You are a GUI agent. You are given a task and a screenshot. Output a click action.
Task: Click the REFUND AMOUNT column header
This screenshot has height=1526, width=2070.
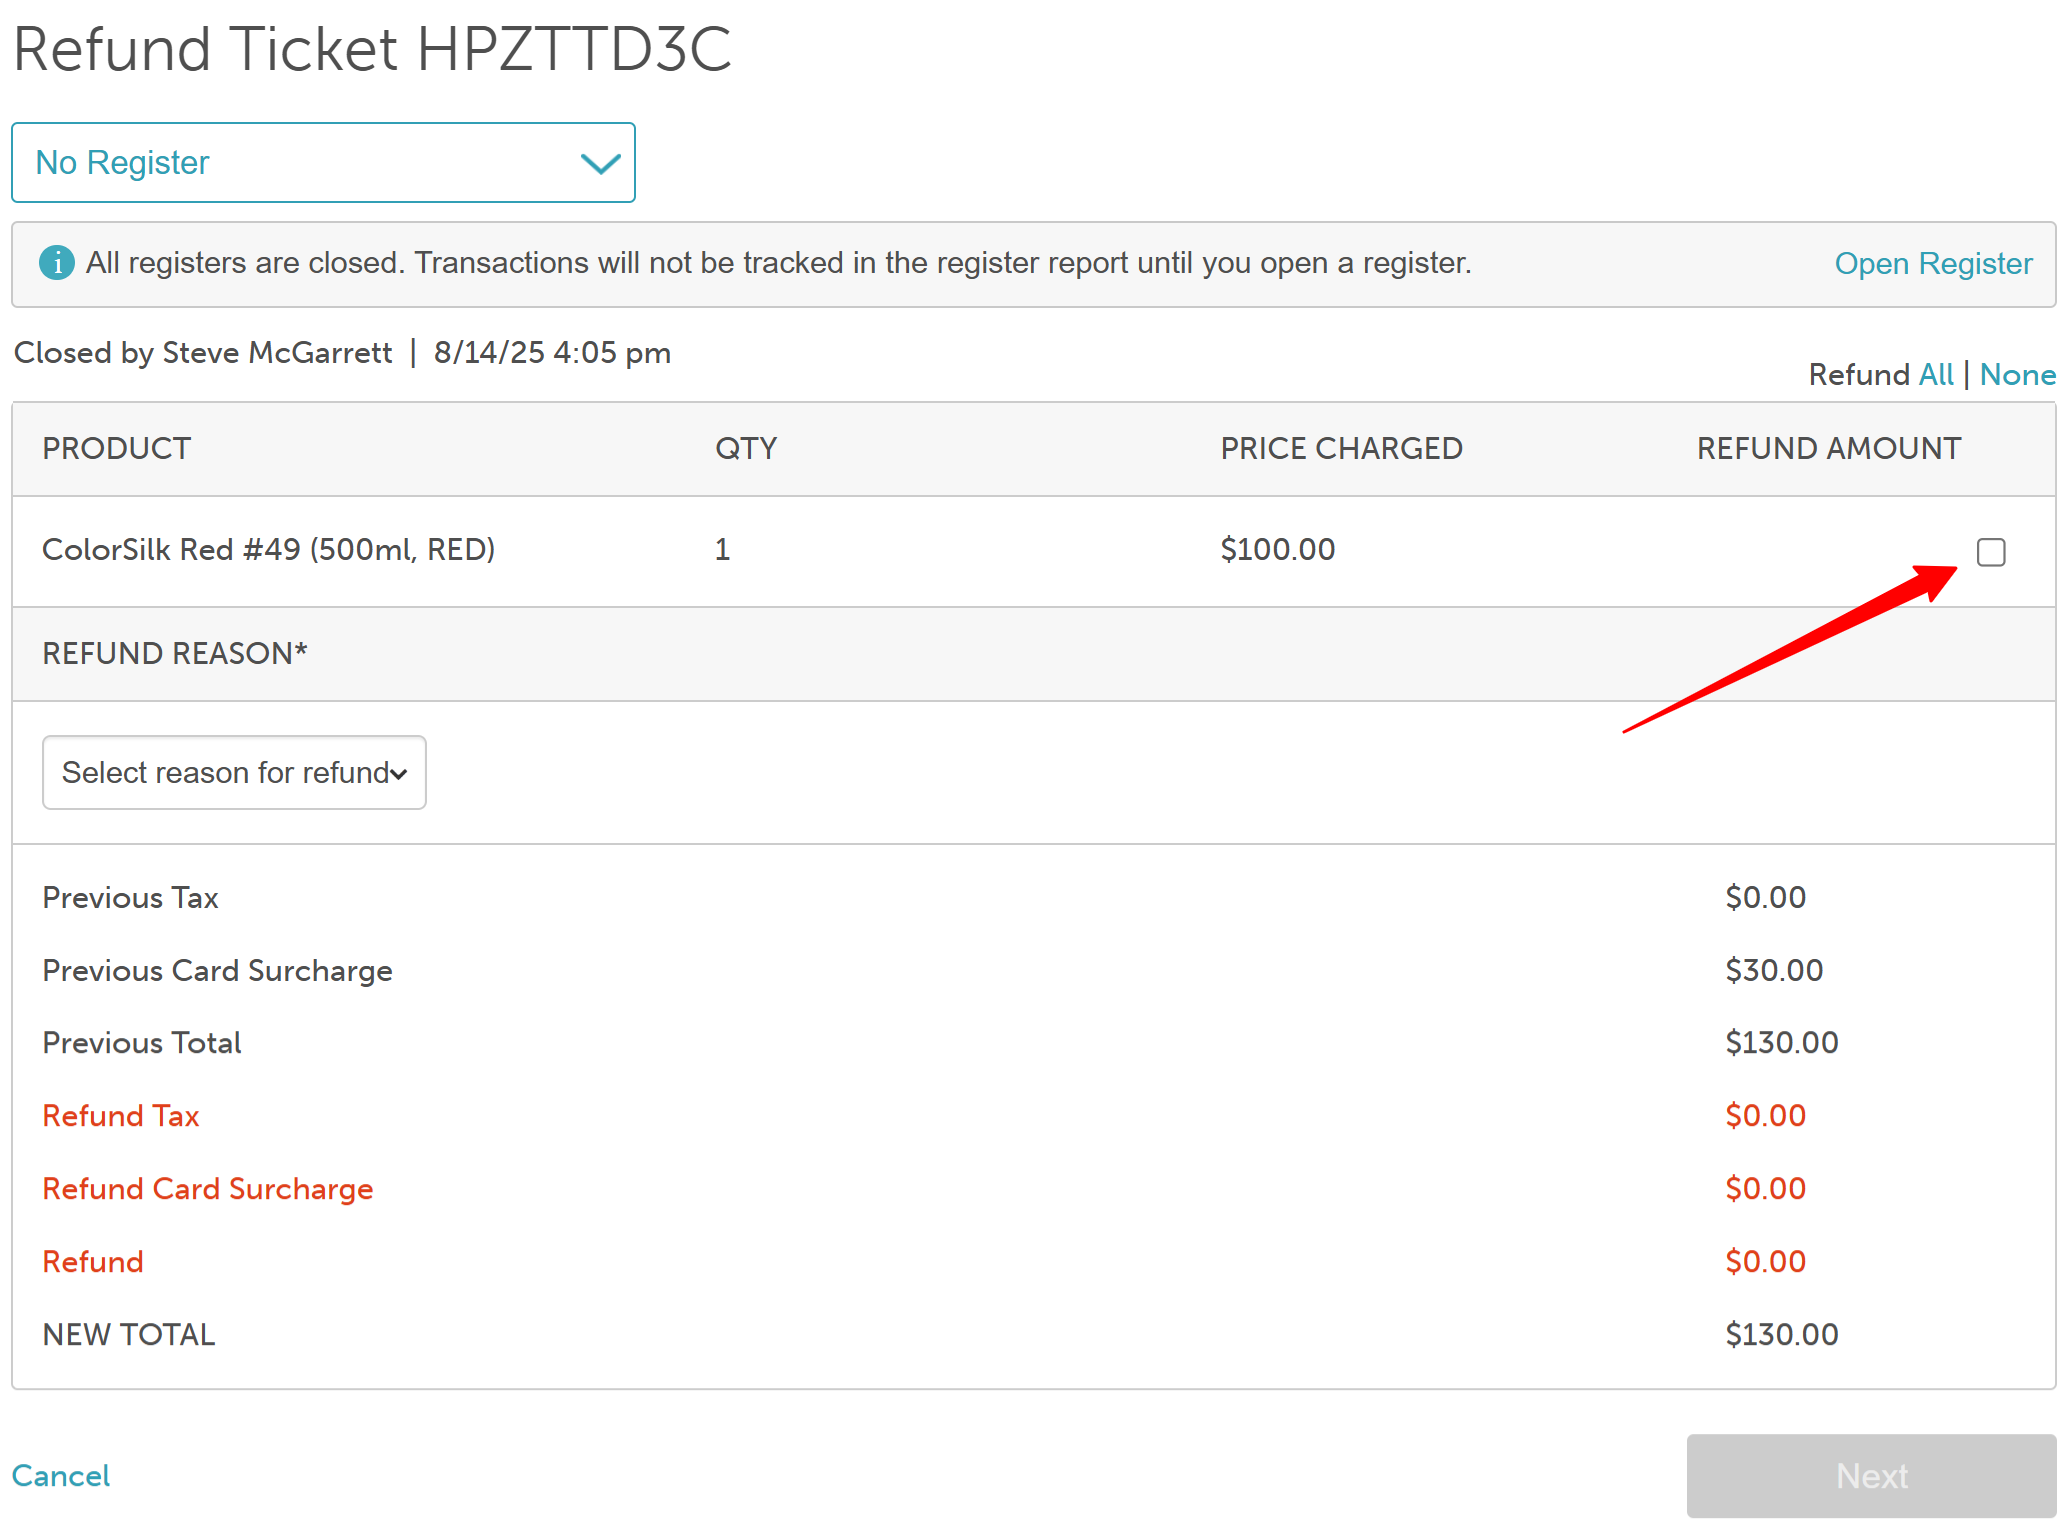pos(1828,449)
